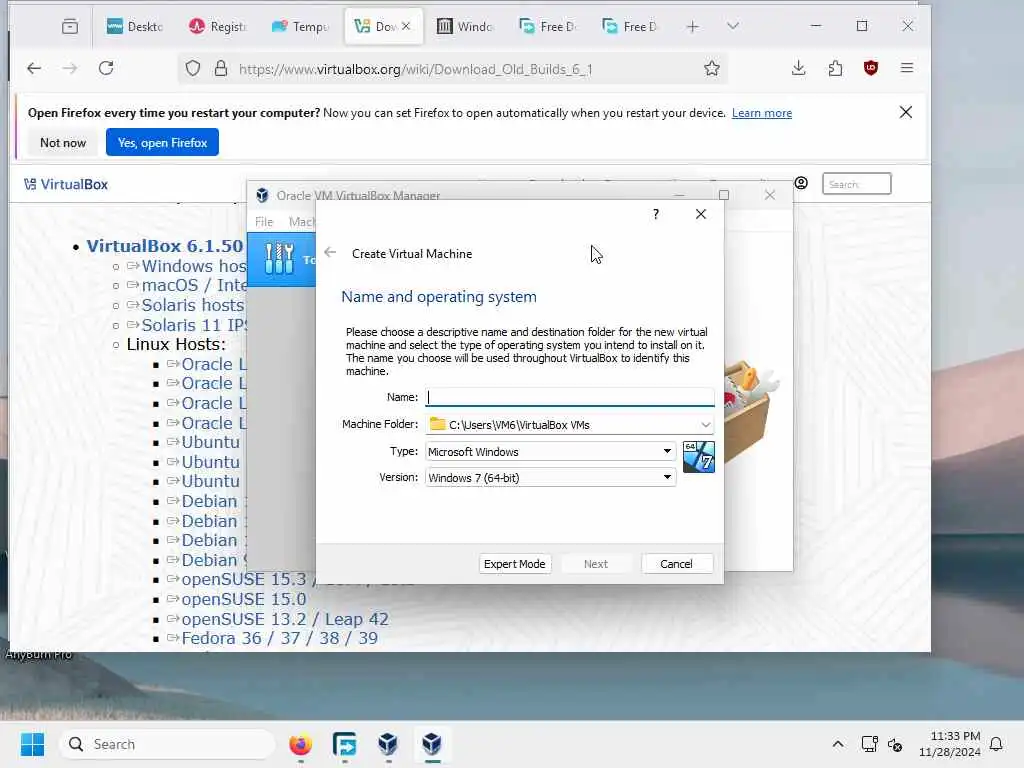Click the Windows 7 64-bit OS icon
The image size is (1024, 768).
click(698, 456)
